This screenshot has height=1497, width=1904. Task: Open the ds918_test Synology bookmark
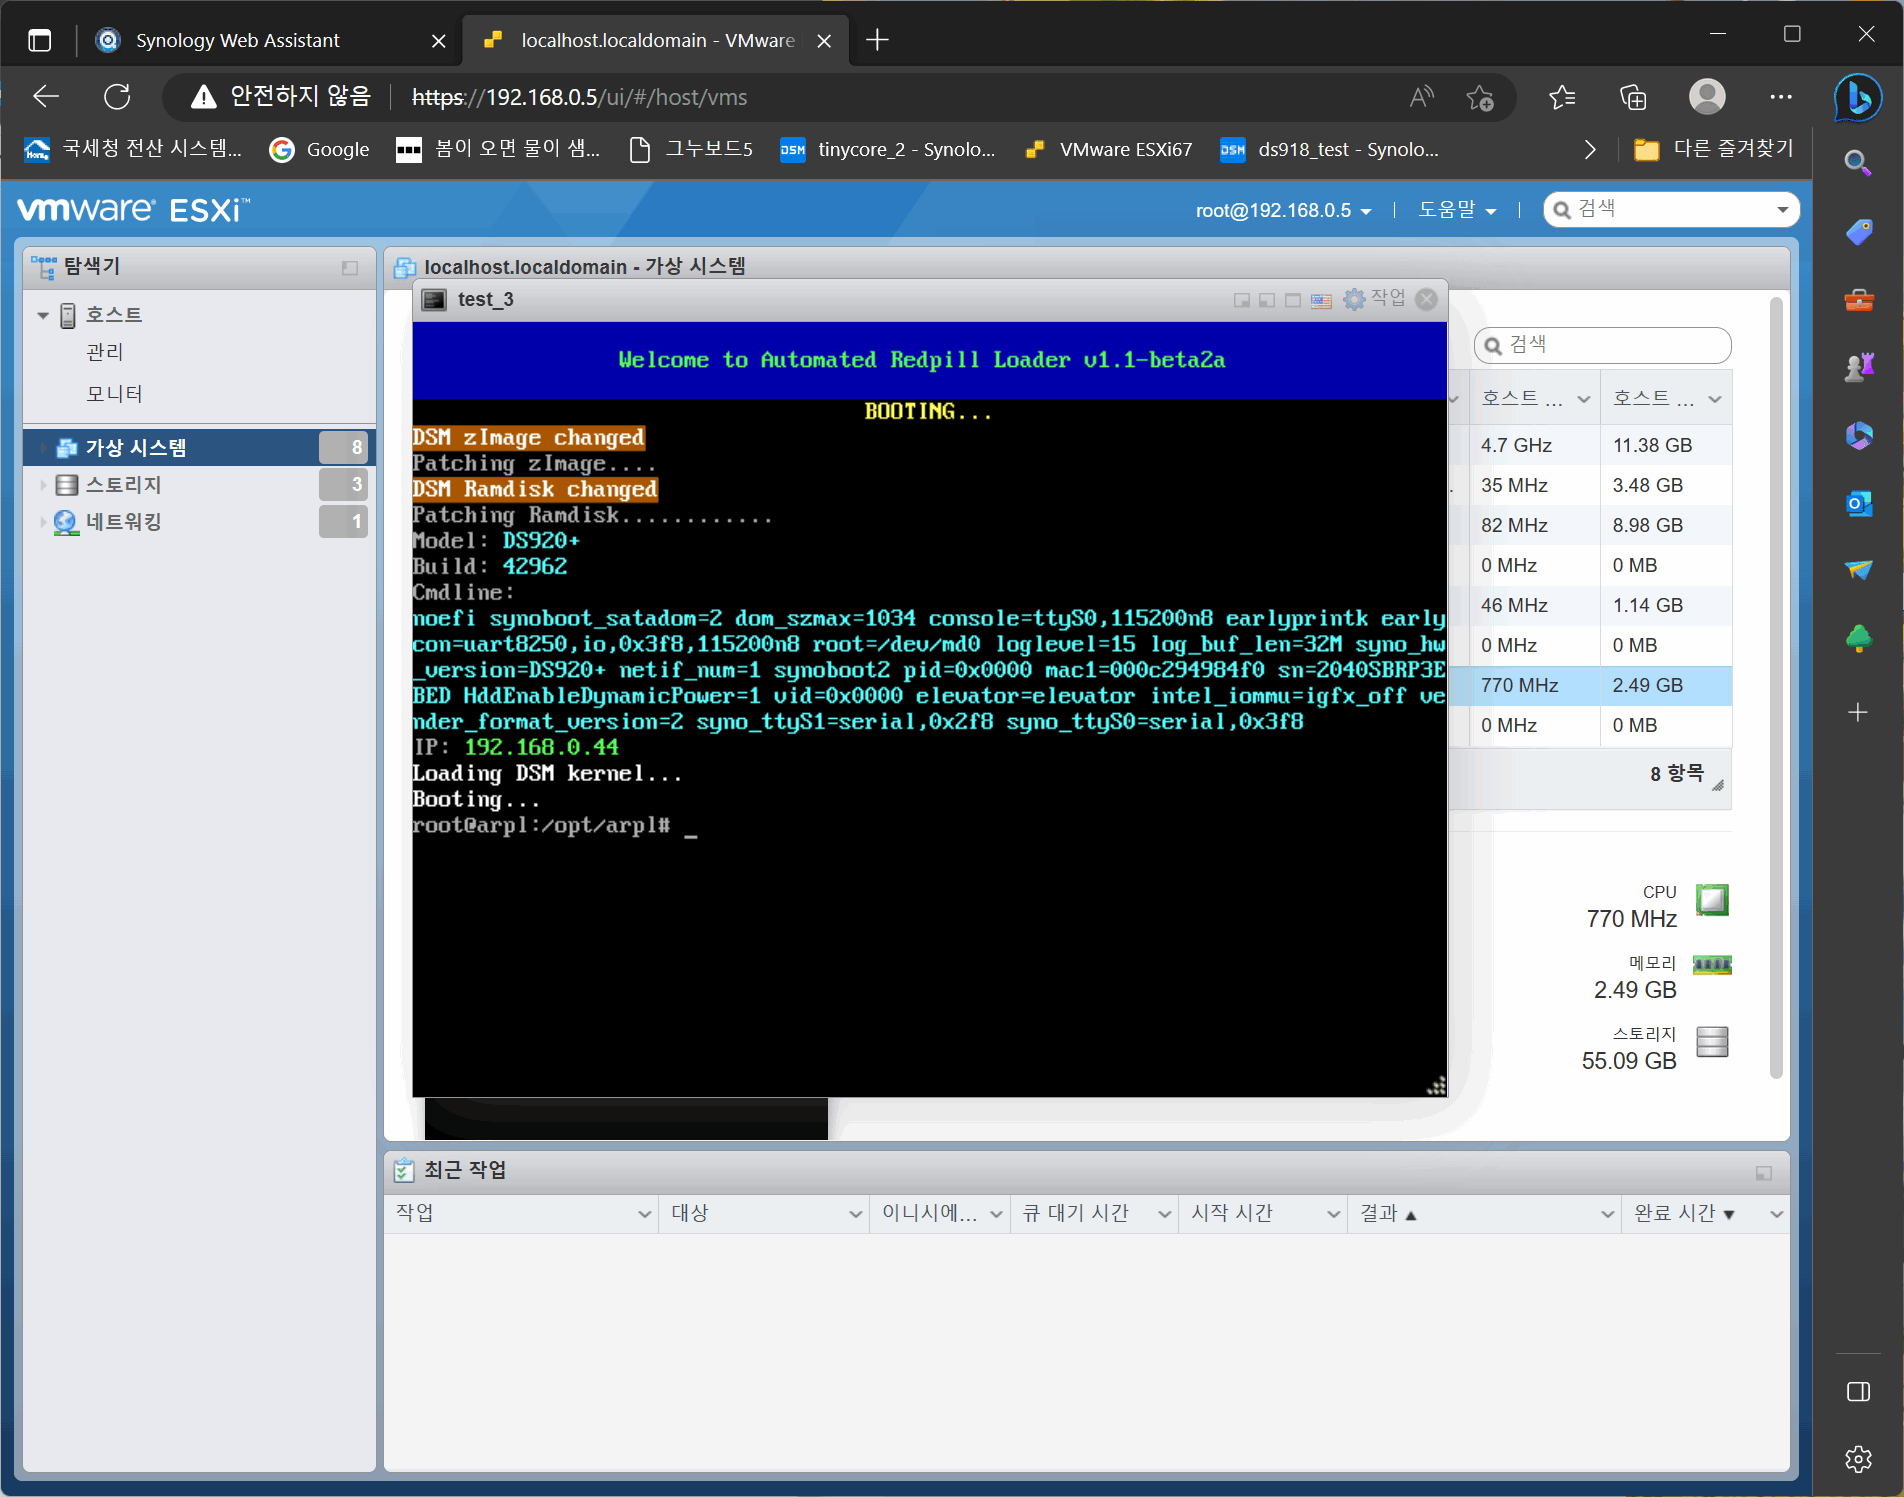tap(1330, 150)
